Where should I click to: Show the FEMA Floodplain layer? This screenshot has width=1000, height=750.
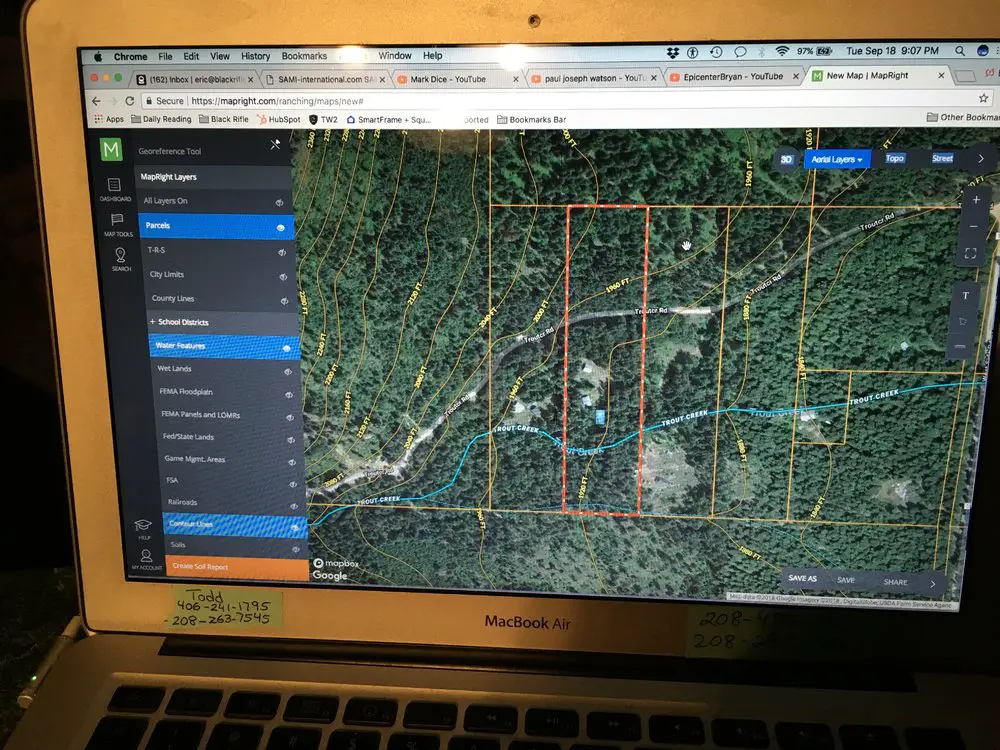point(289,395)
